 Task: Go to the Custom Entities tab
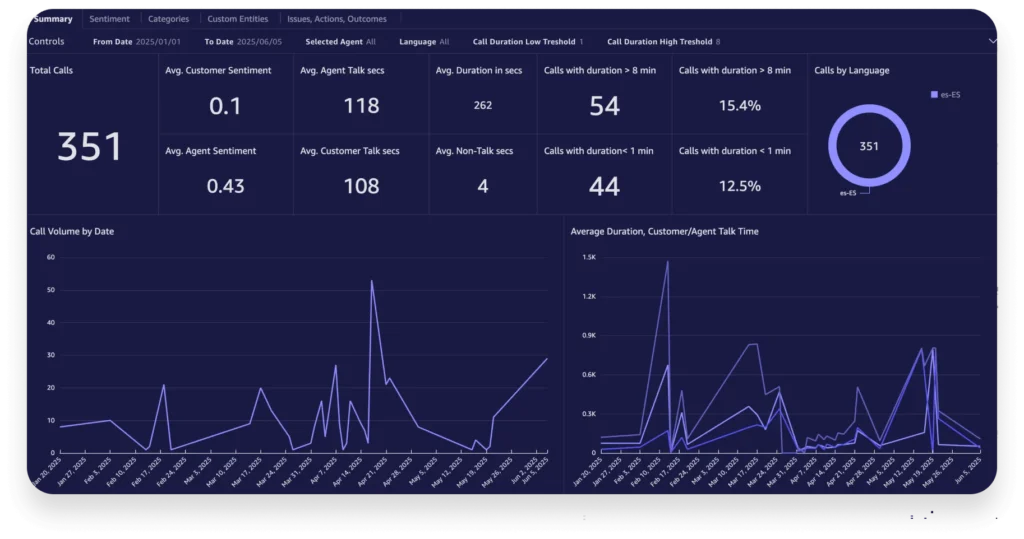pyautogui.click(x=237, y=19)
